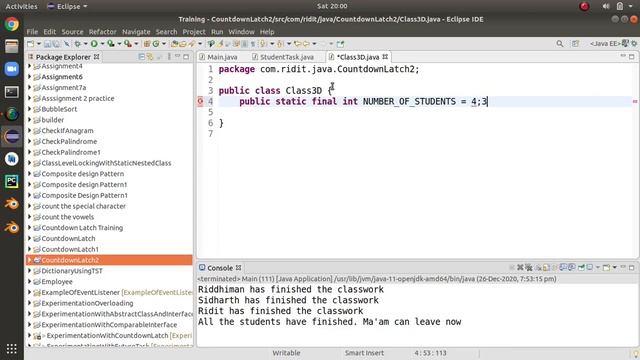The image size is (640, 360).
Task: Open the Zoom app from the dock
Action: 11,69
